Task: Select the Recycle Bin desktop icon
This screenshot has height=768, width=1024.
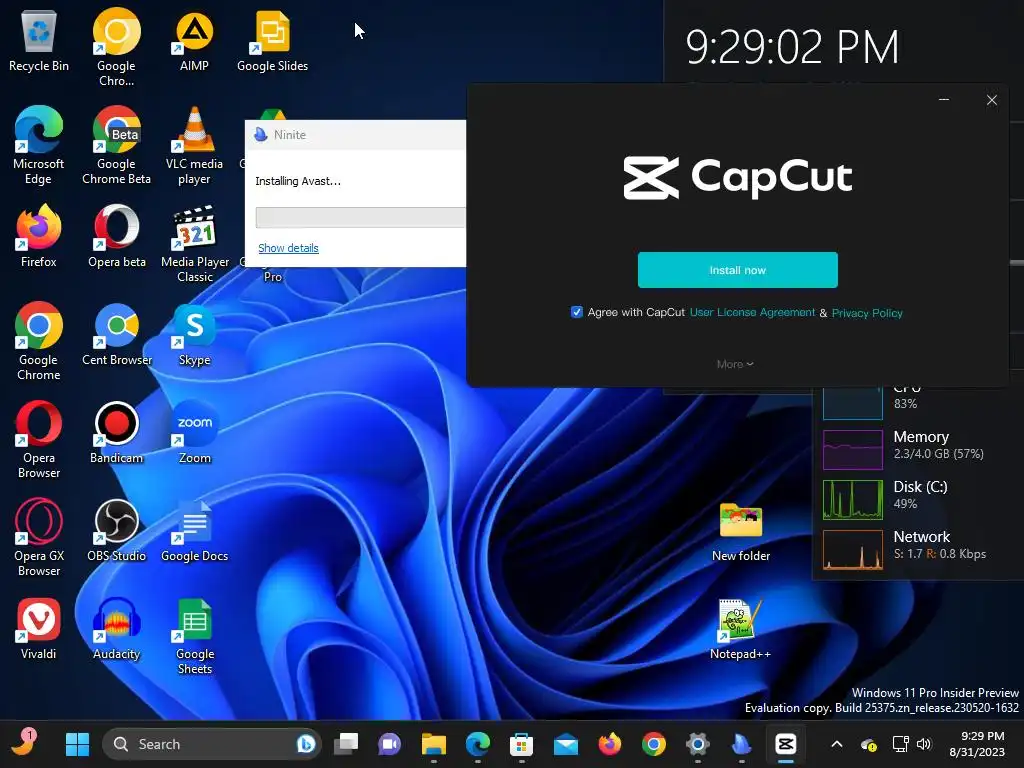Action: click(39, 41)
